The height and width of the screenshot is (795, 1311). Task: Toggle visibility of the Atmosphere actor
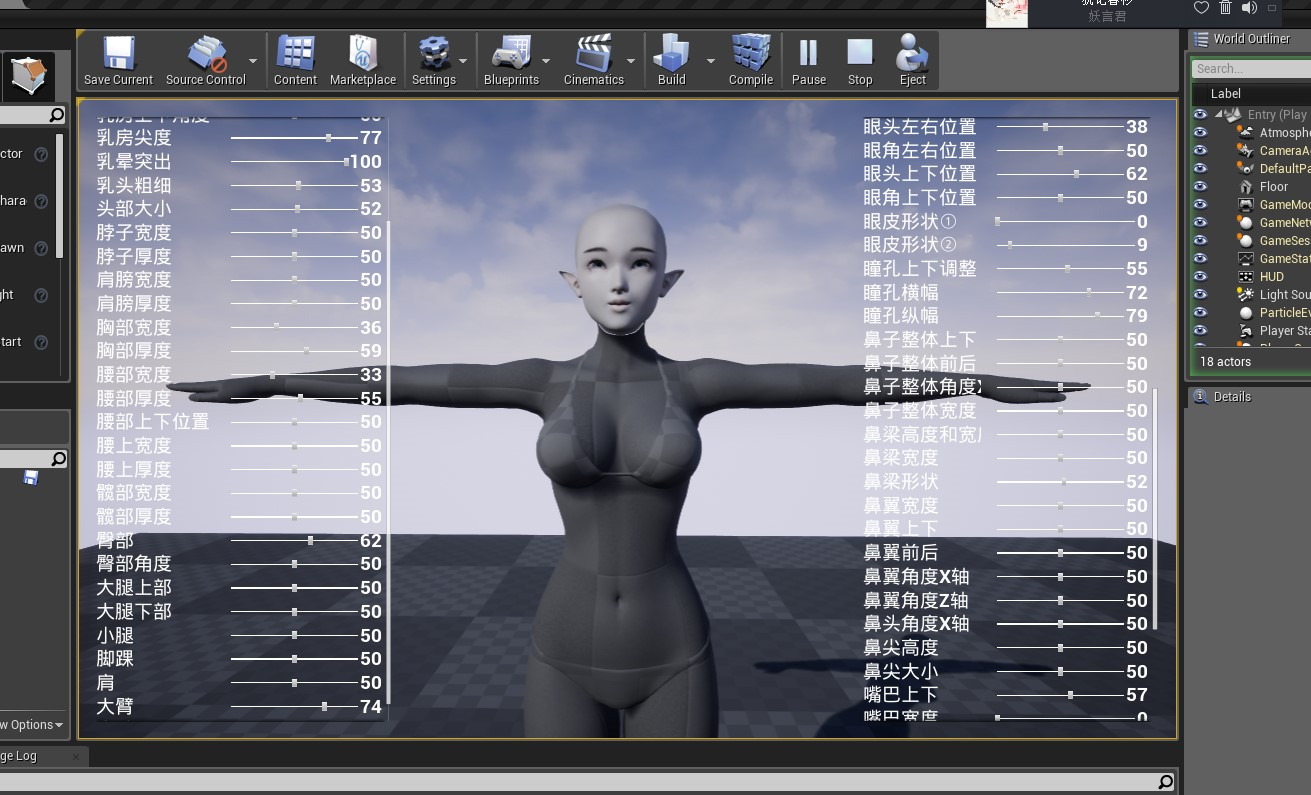point(1200,133)
